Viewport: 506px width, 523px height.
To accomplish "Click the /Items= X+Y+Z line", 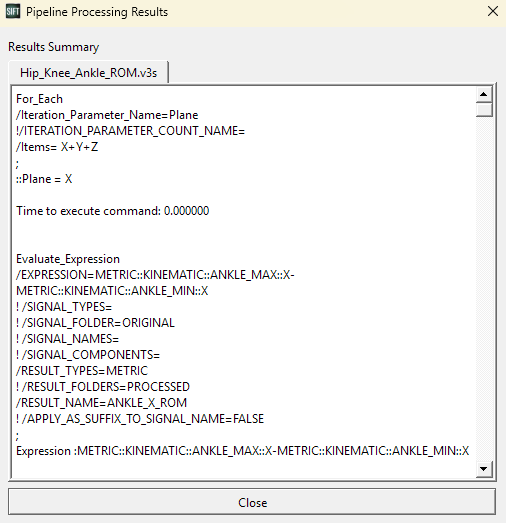I will (57, 147).
